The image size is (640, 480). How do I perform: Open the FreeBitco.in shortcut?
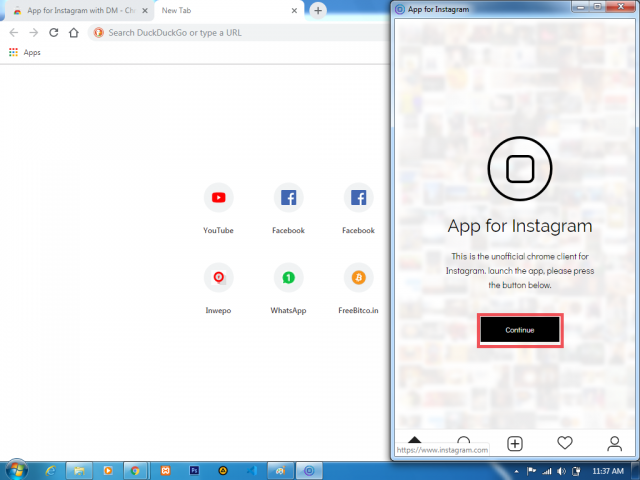pos(358,277)
